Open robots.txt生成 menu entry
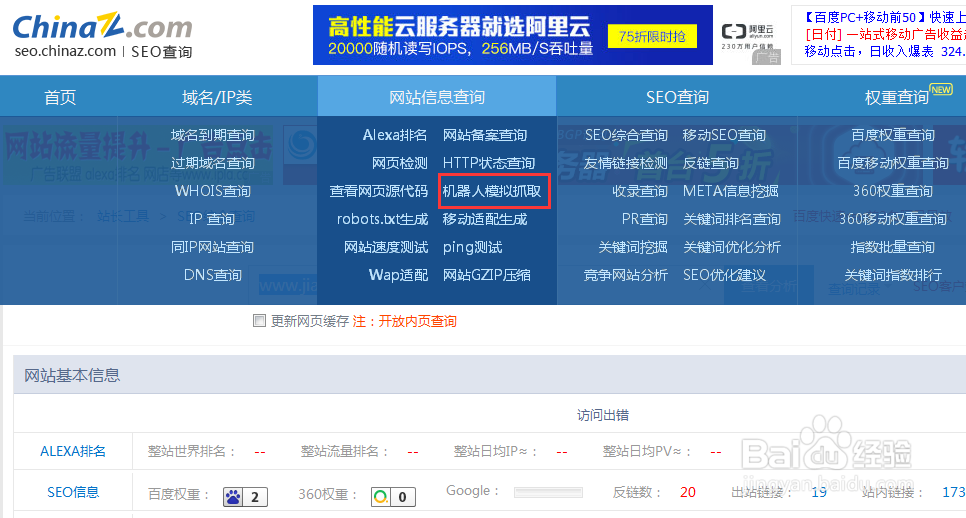Viewport: 966px width, 518px height. click(x=382, y=219)
